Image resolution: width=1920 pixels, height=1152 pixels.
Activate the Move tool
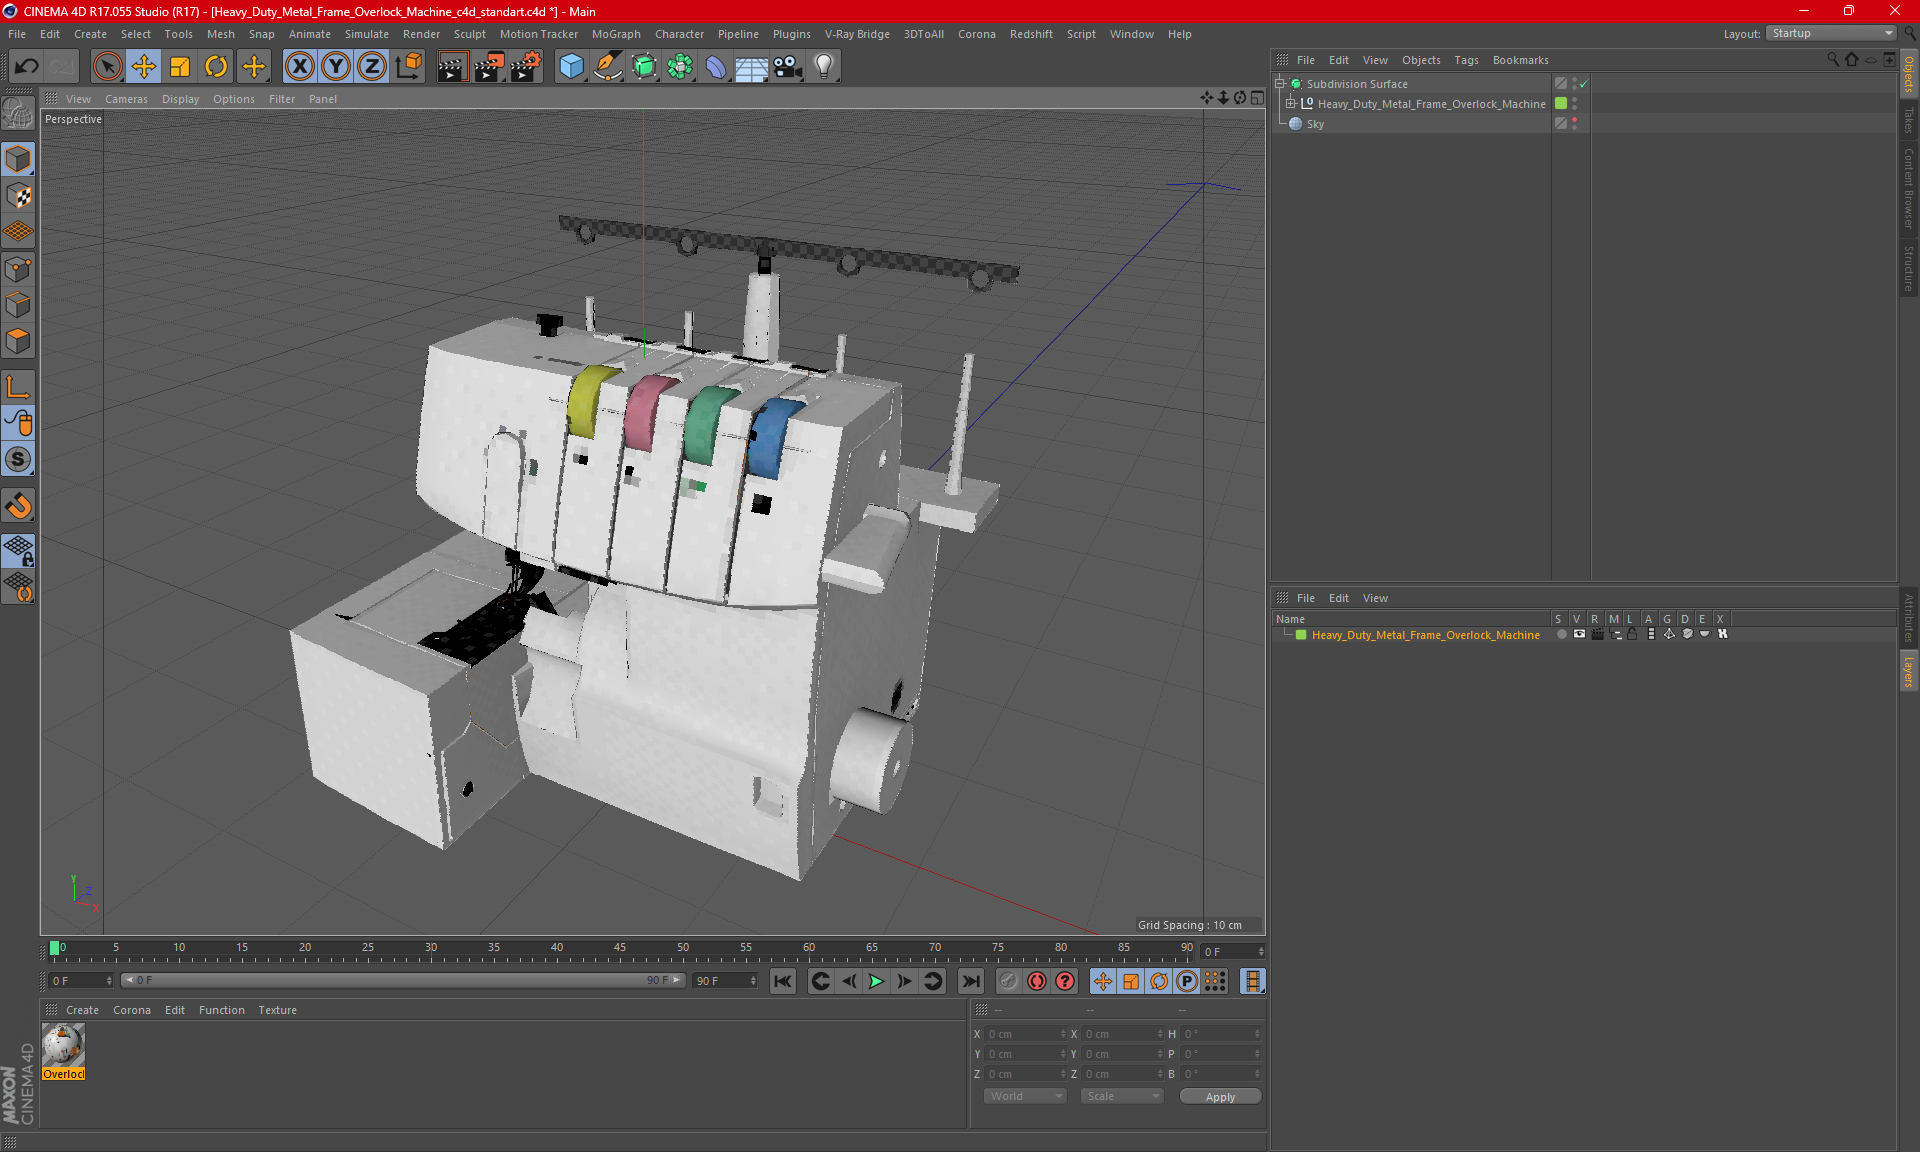(x=144, y=67)
